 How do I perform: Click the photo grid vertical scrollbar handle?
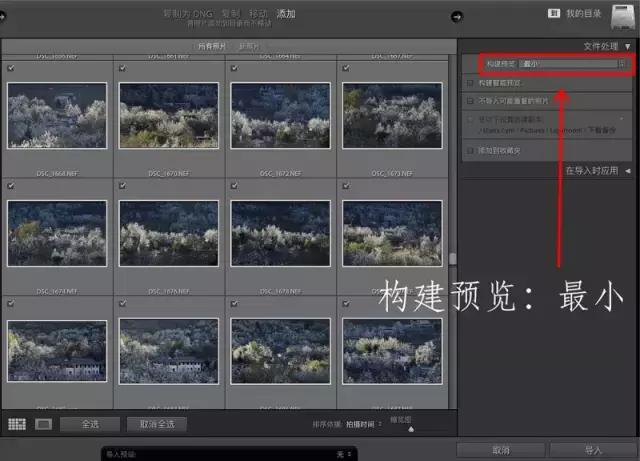click(x=453, y=259)
